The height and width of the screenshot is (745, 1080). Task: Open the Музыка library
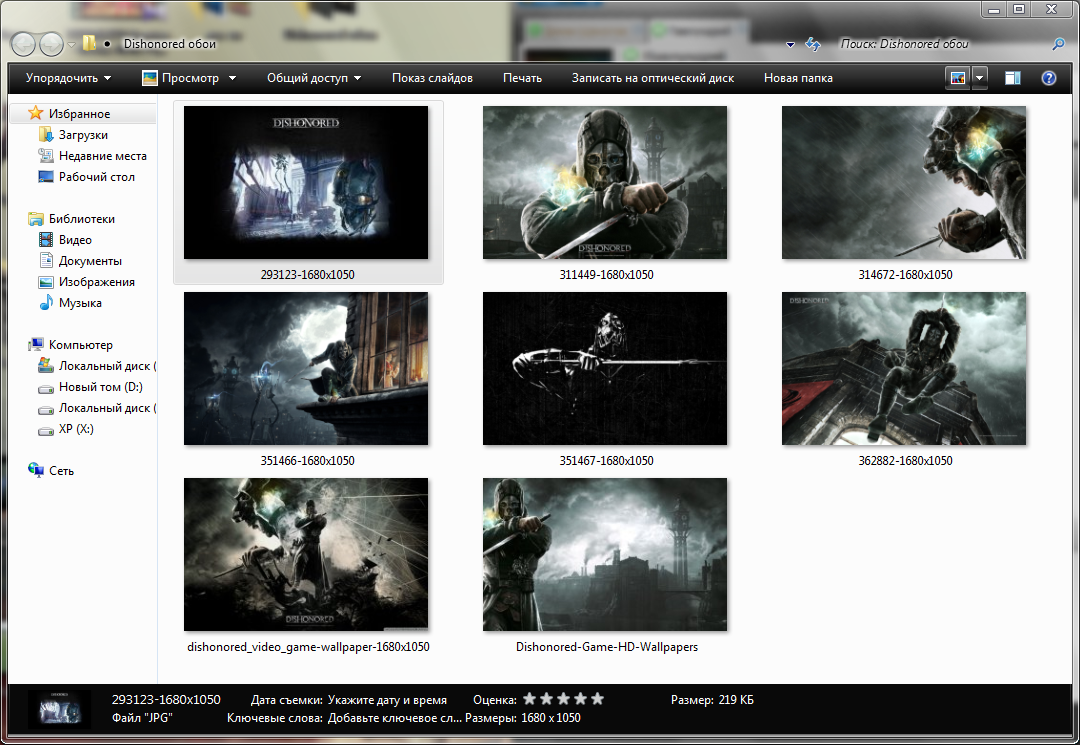coord(80,303)
